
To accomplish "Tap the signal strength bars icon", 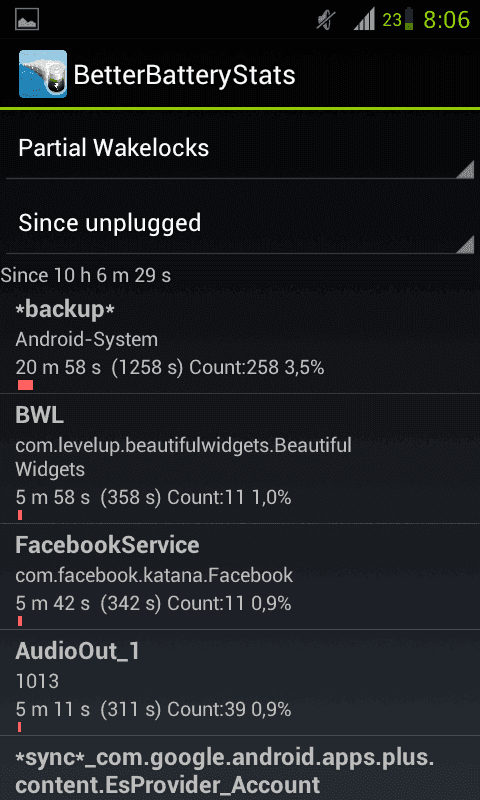I will point(364,21).
